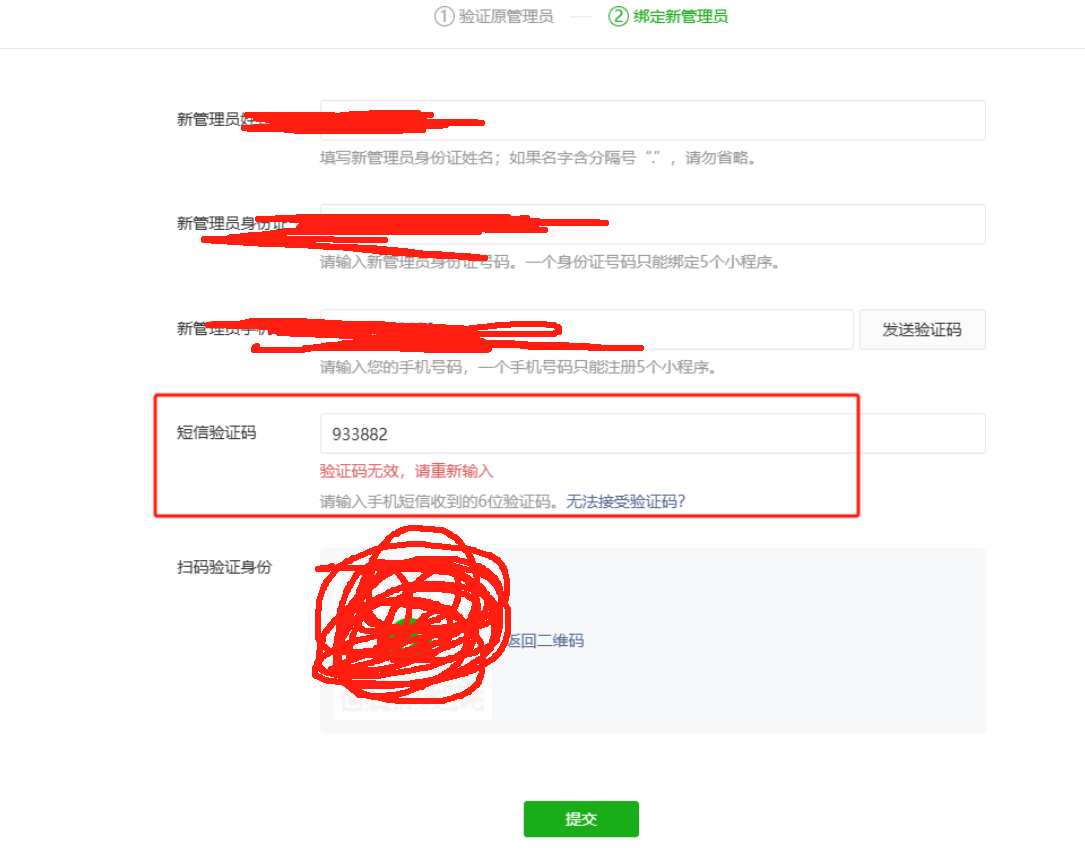
Task: Click the 发送验证码 button
Action: (x=922, y=329)
